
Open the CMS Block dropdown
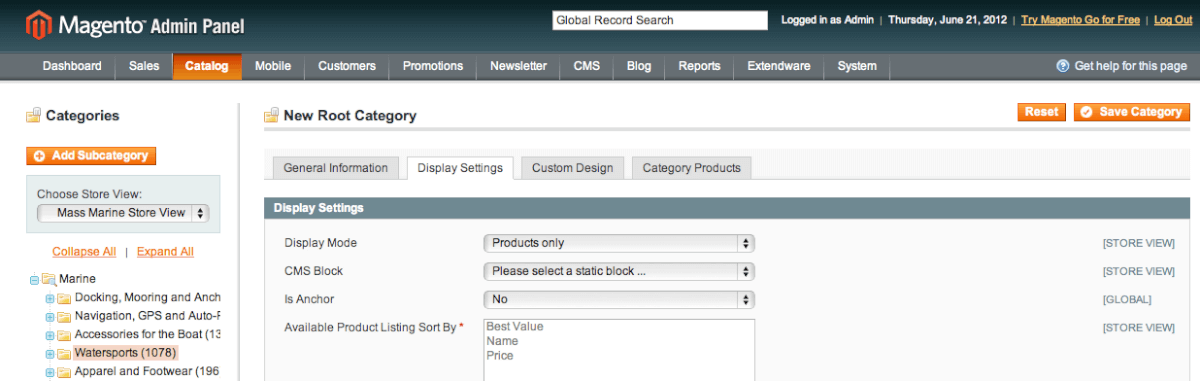click(x=618, y=271)
